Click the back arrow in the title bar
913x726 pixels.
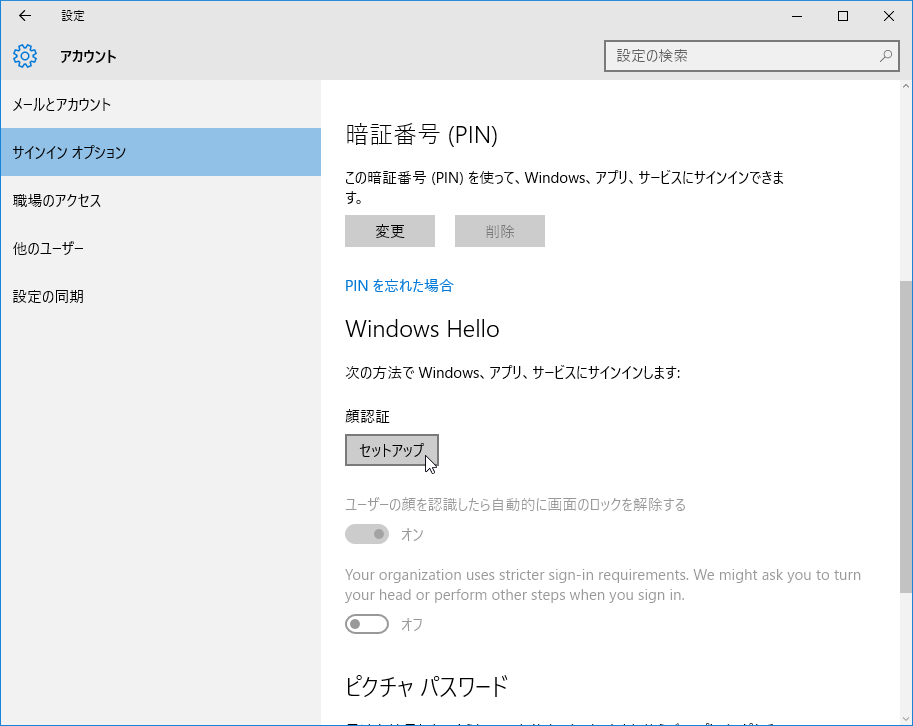pos(24,16)
